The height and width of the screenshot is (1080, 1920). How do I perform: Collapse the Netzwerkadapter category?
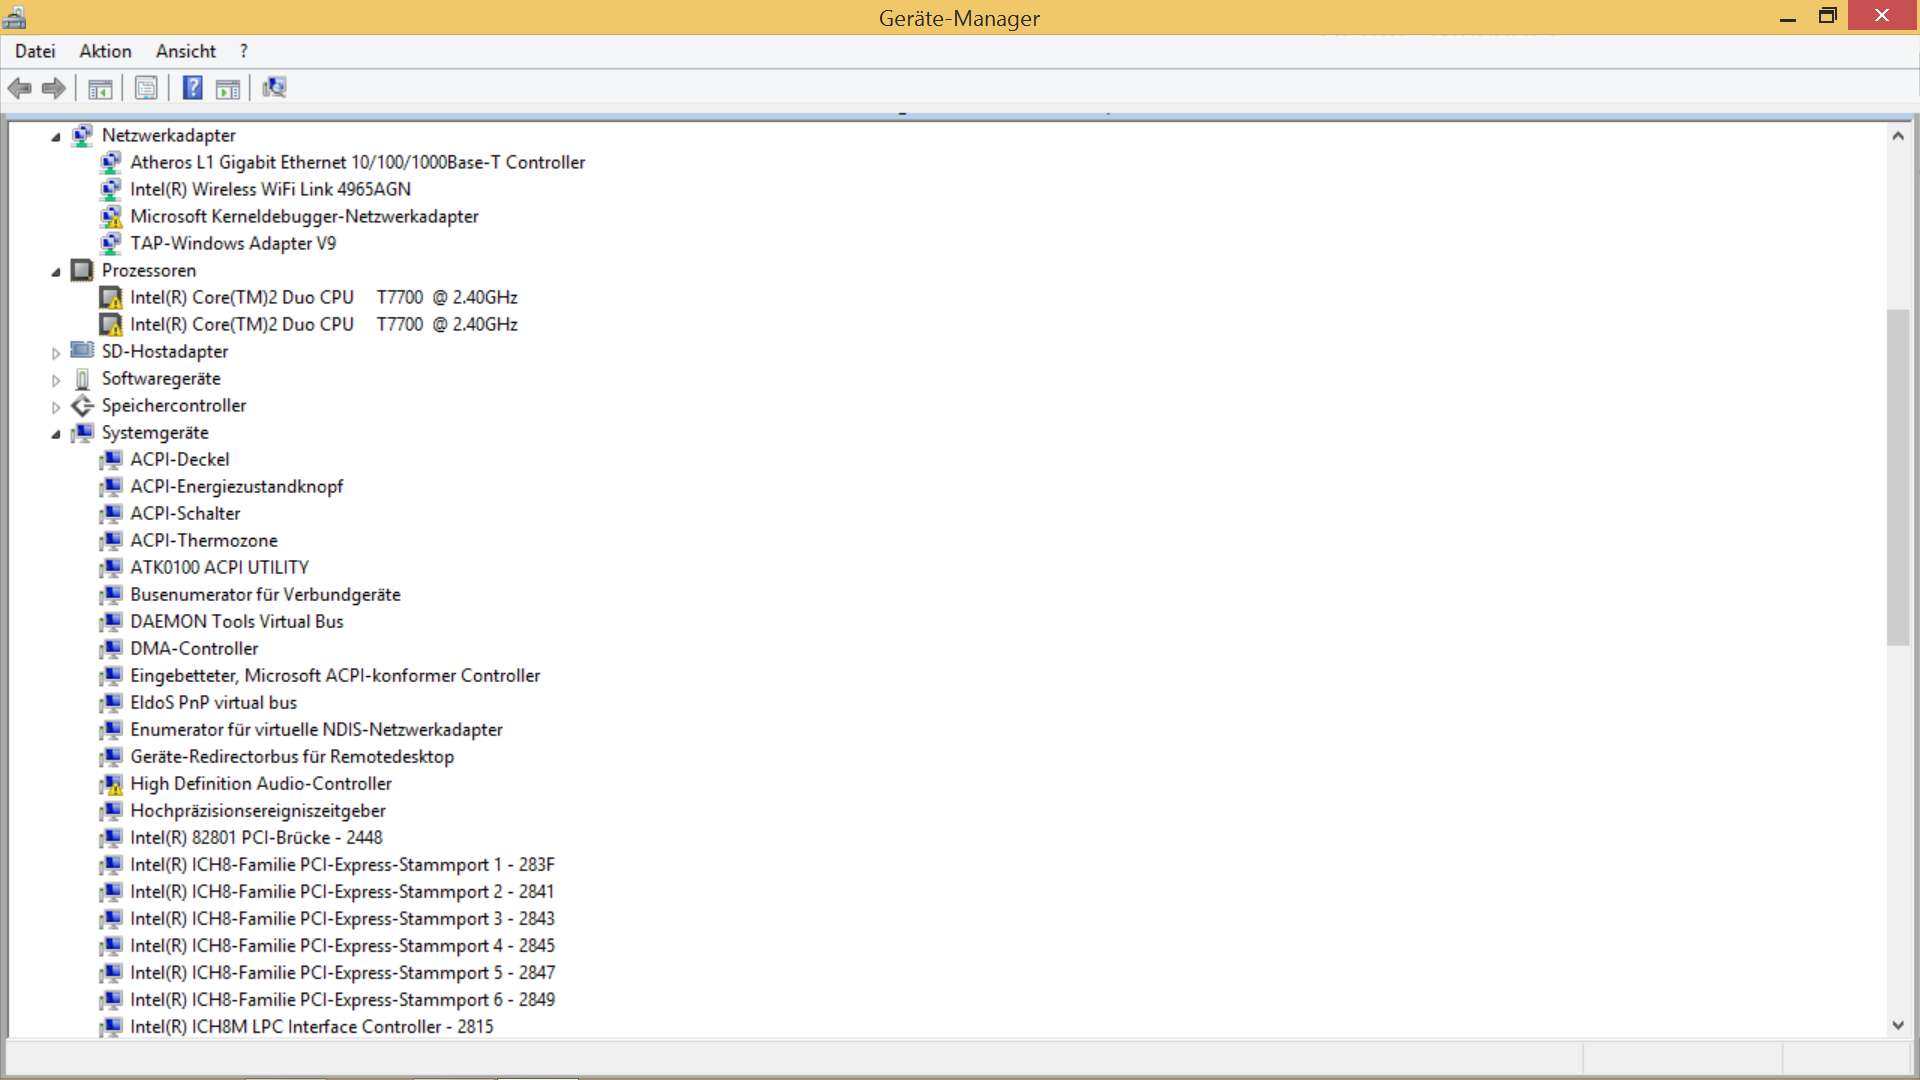56,137
